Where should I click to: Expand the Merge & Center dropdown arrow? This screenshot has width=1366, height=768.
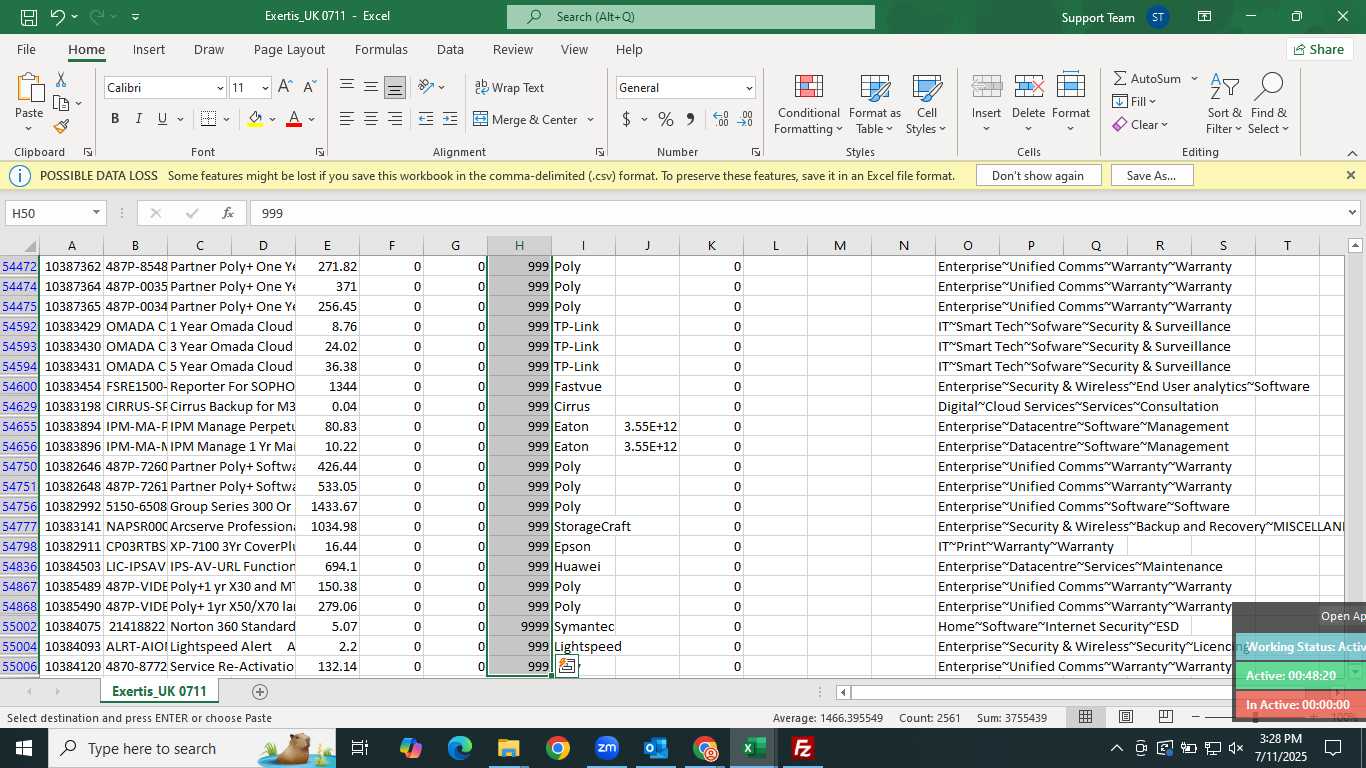pos(591,119)
